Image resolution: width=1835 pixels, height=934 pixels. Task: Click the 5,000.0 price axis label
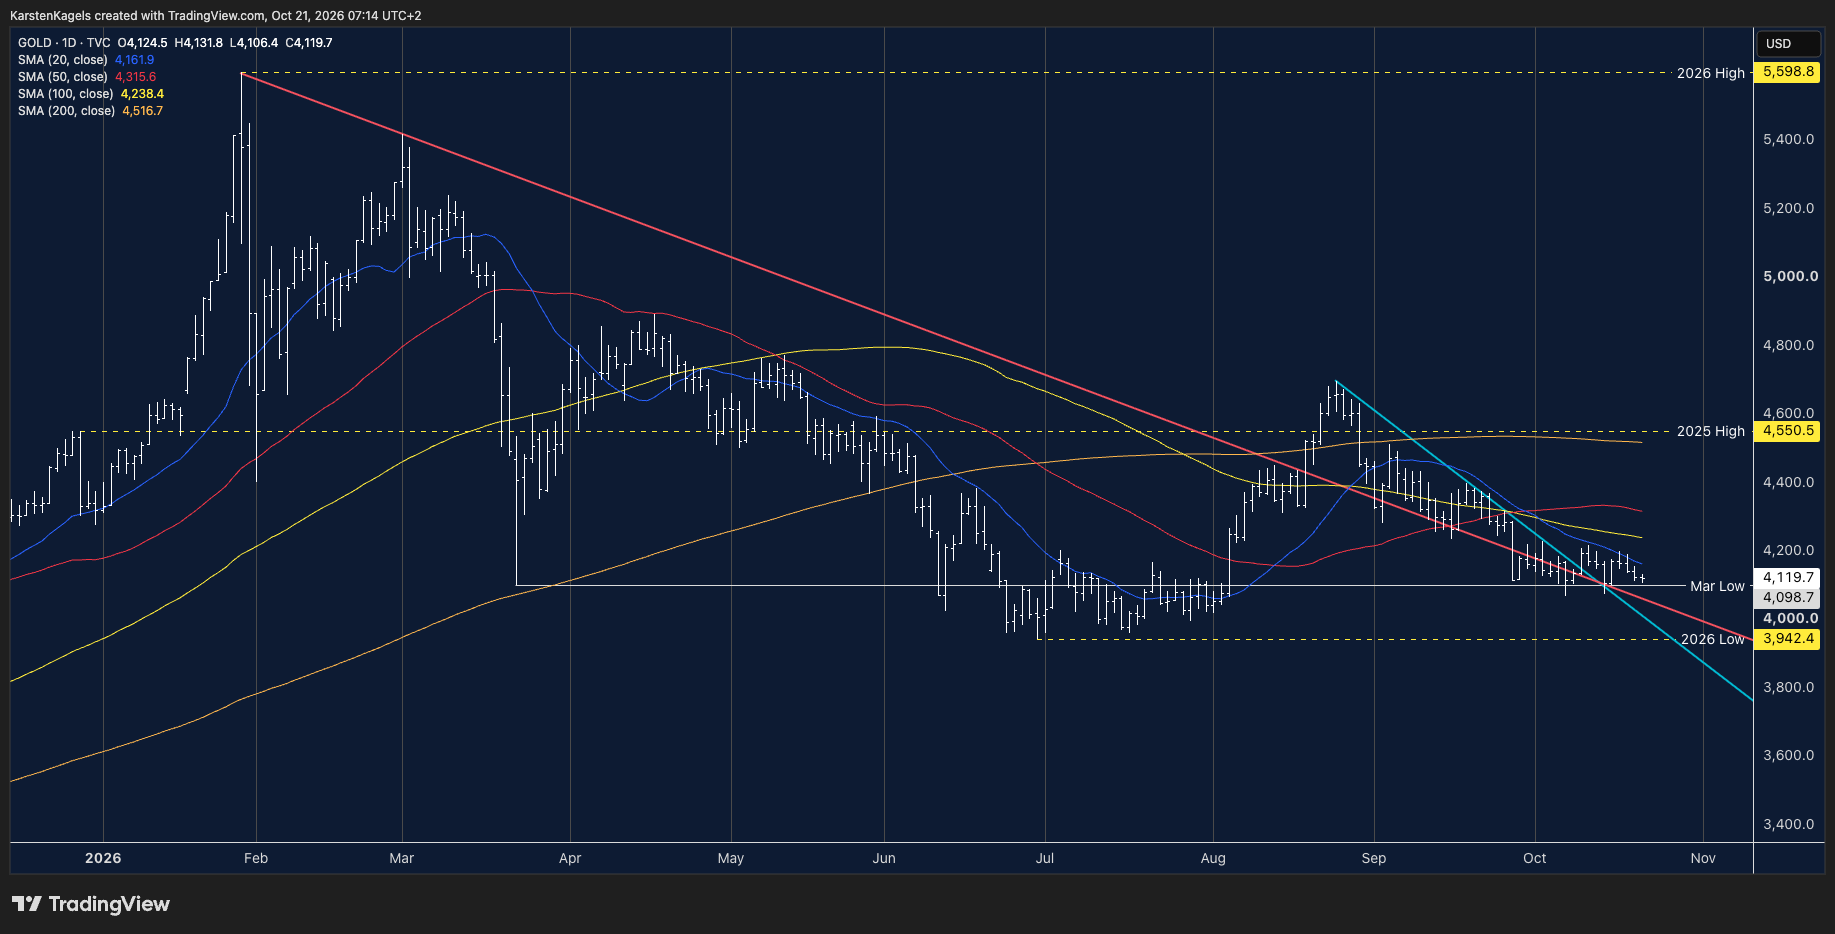pos(1790,276)
